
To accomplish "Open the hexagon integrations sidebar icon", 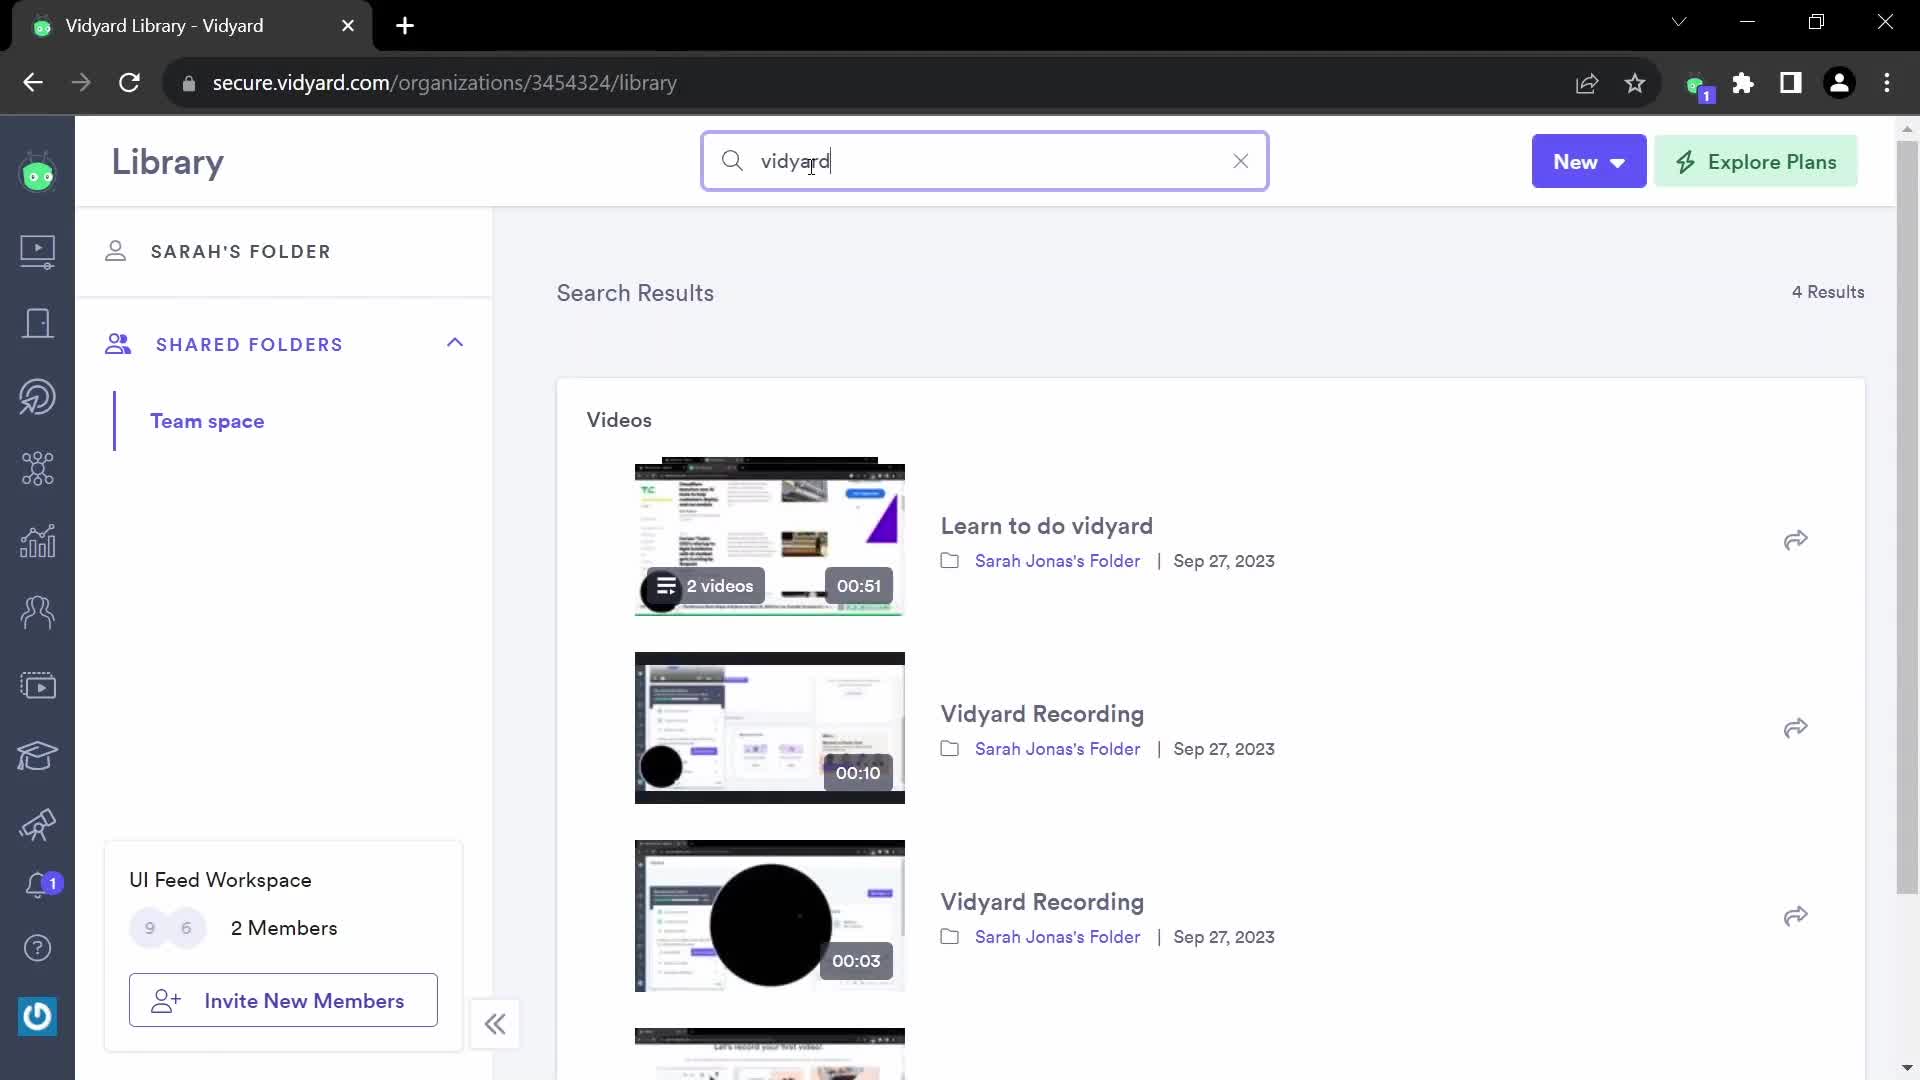I will click(38, 469).
